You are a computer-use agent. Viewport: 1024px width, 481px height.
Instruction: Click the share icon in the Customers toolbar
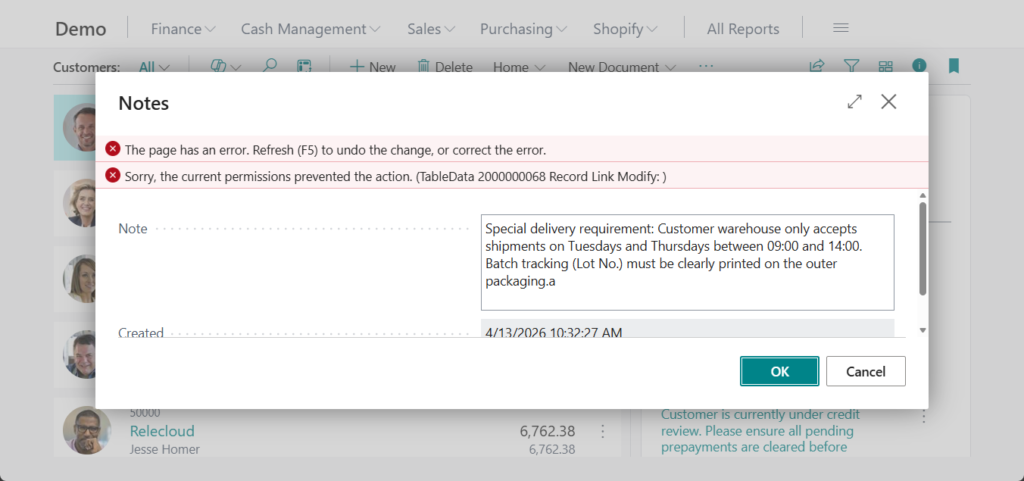[x=817, y=67]
